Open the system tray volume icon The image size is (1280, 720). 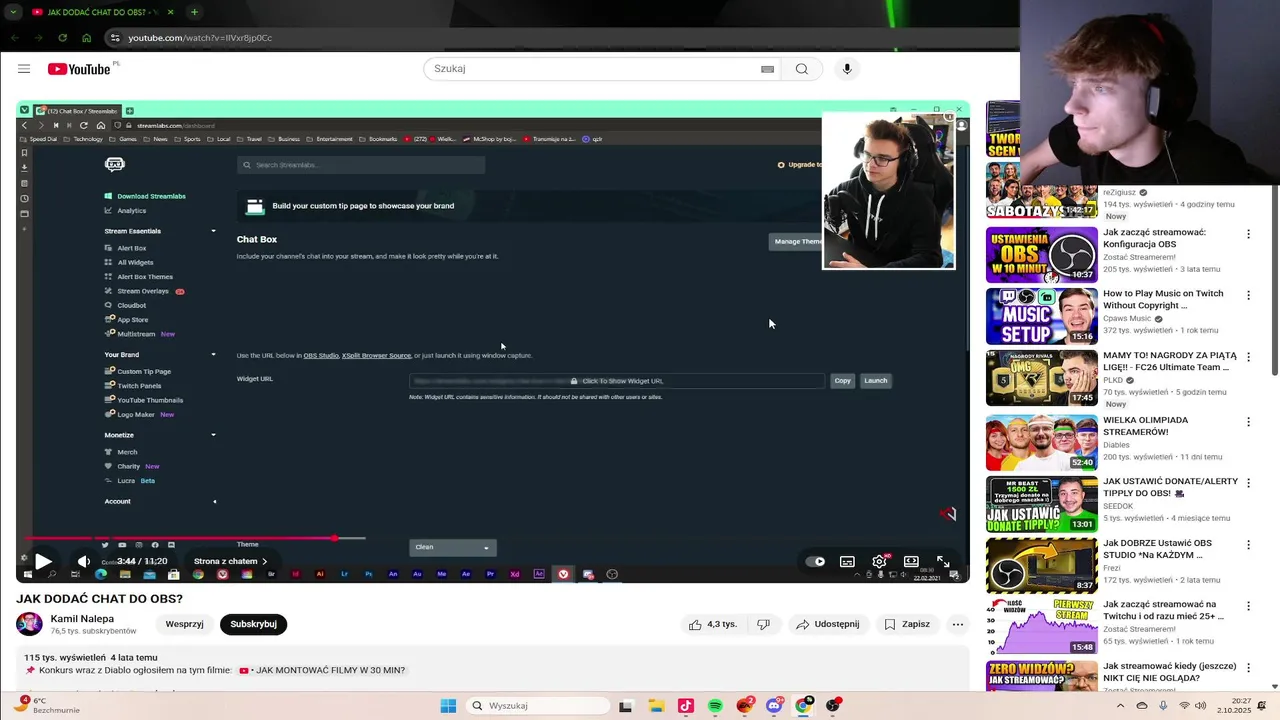tap(1200, 706)
